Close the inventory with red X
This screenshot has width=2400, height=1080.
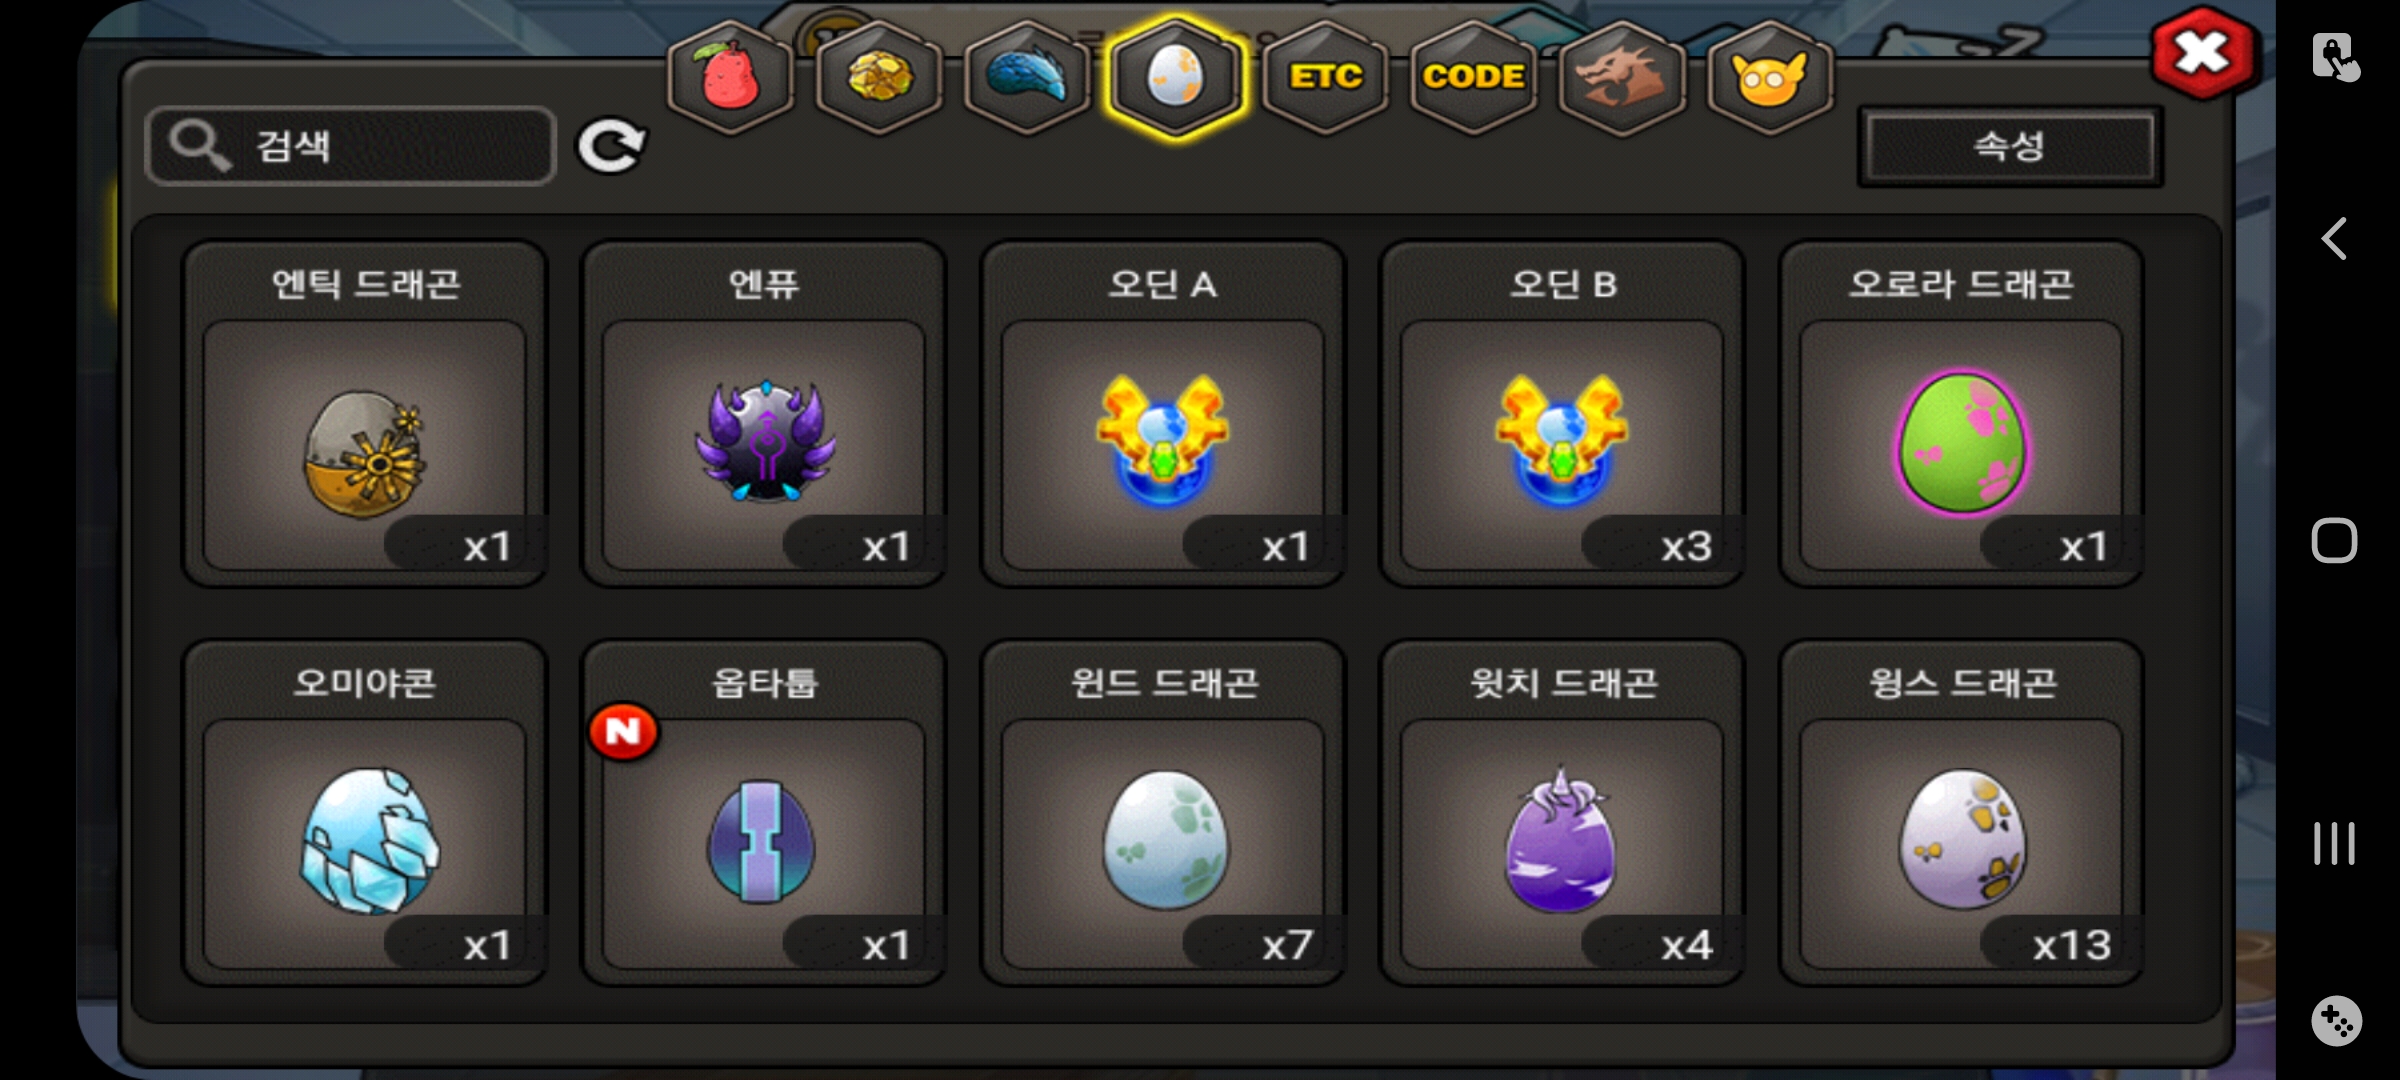point(2203,54)
